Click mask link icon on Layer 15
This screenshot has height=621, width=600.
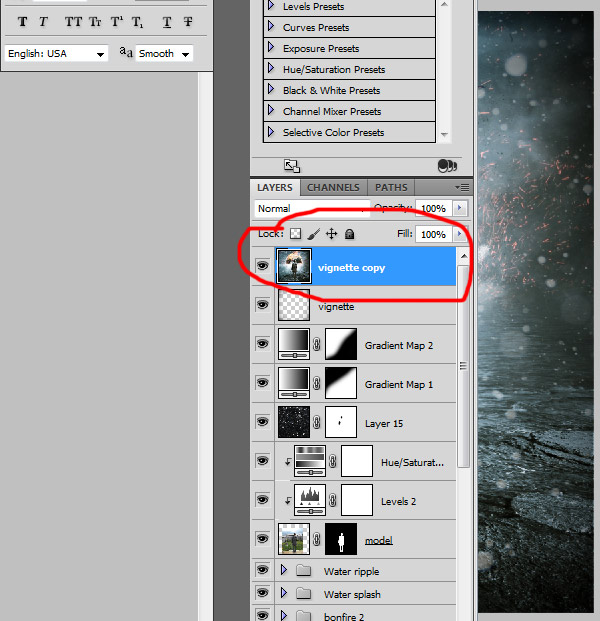pos(316,422)
